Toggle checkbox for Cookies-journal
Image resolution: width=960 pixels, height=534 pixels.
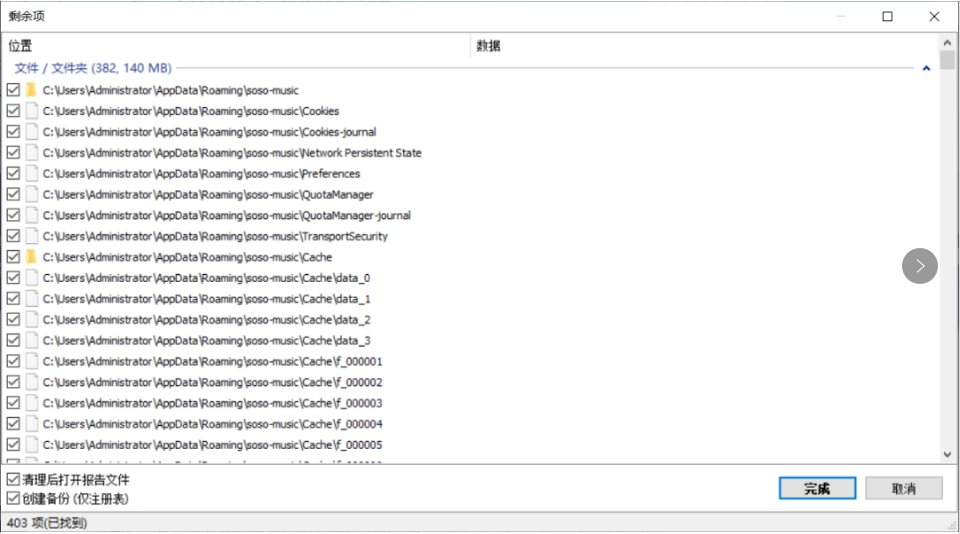point(13,132)
